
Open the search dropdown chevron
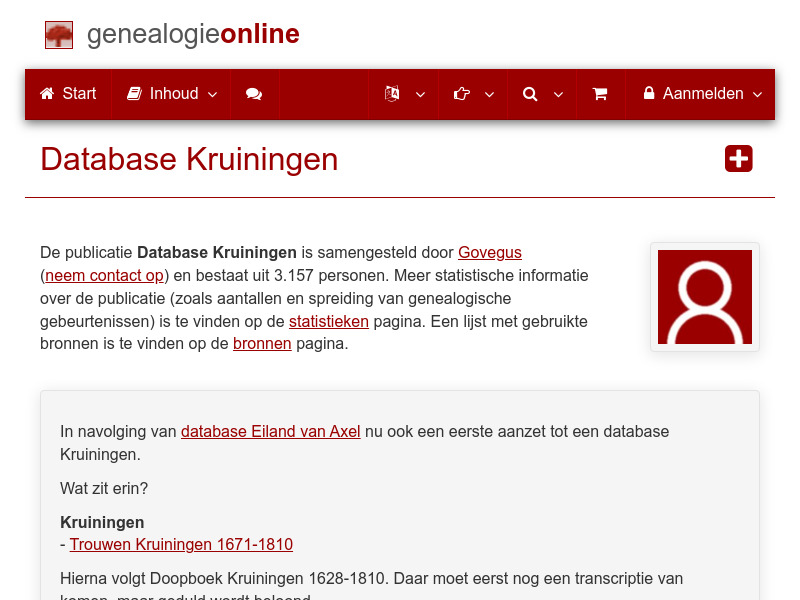coord(558,95)
